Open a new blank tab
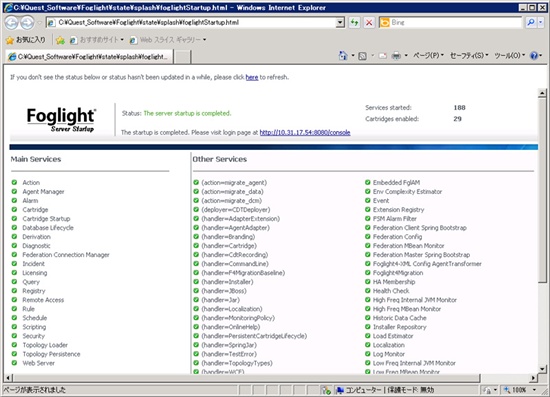Screen dimensions: 550x397 (182, 57)
